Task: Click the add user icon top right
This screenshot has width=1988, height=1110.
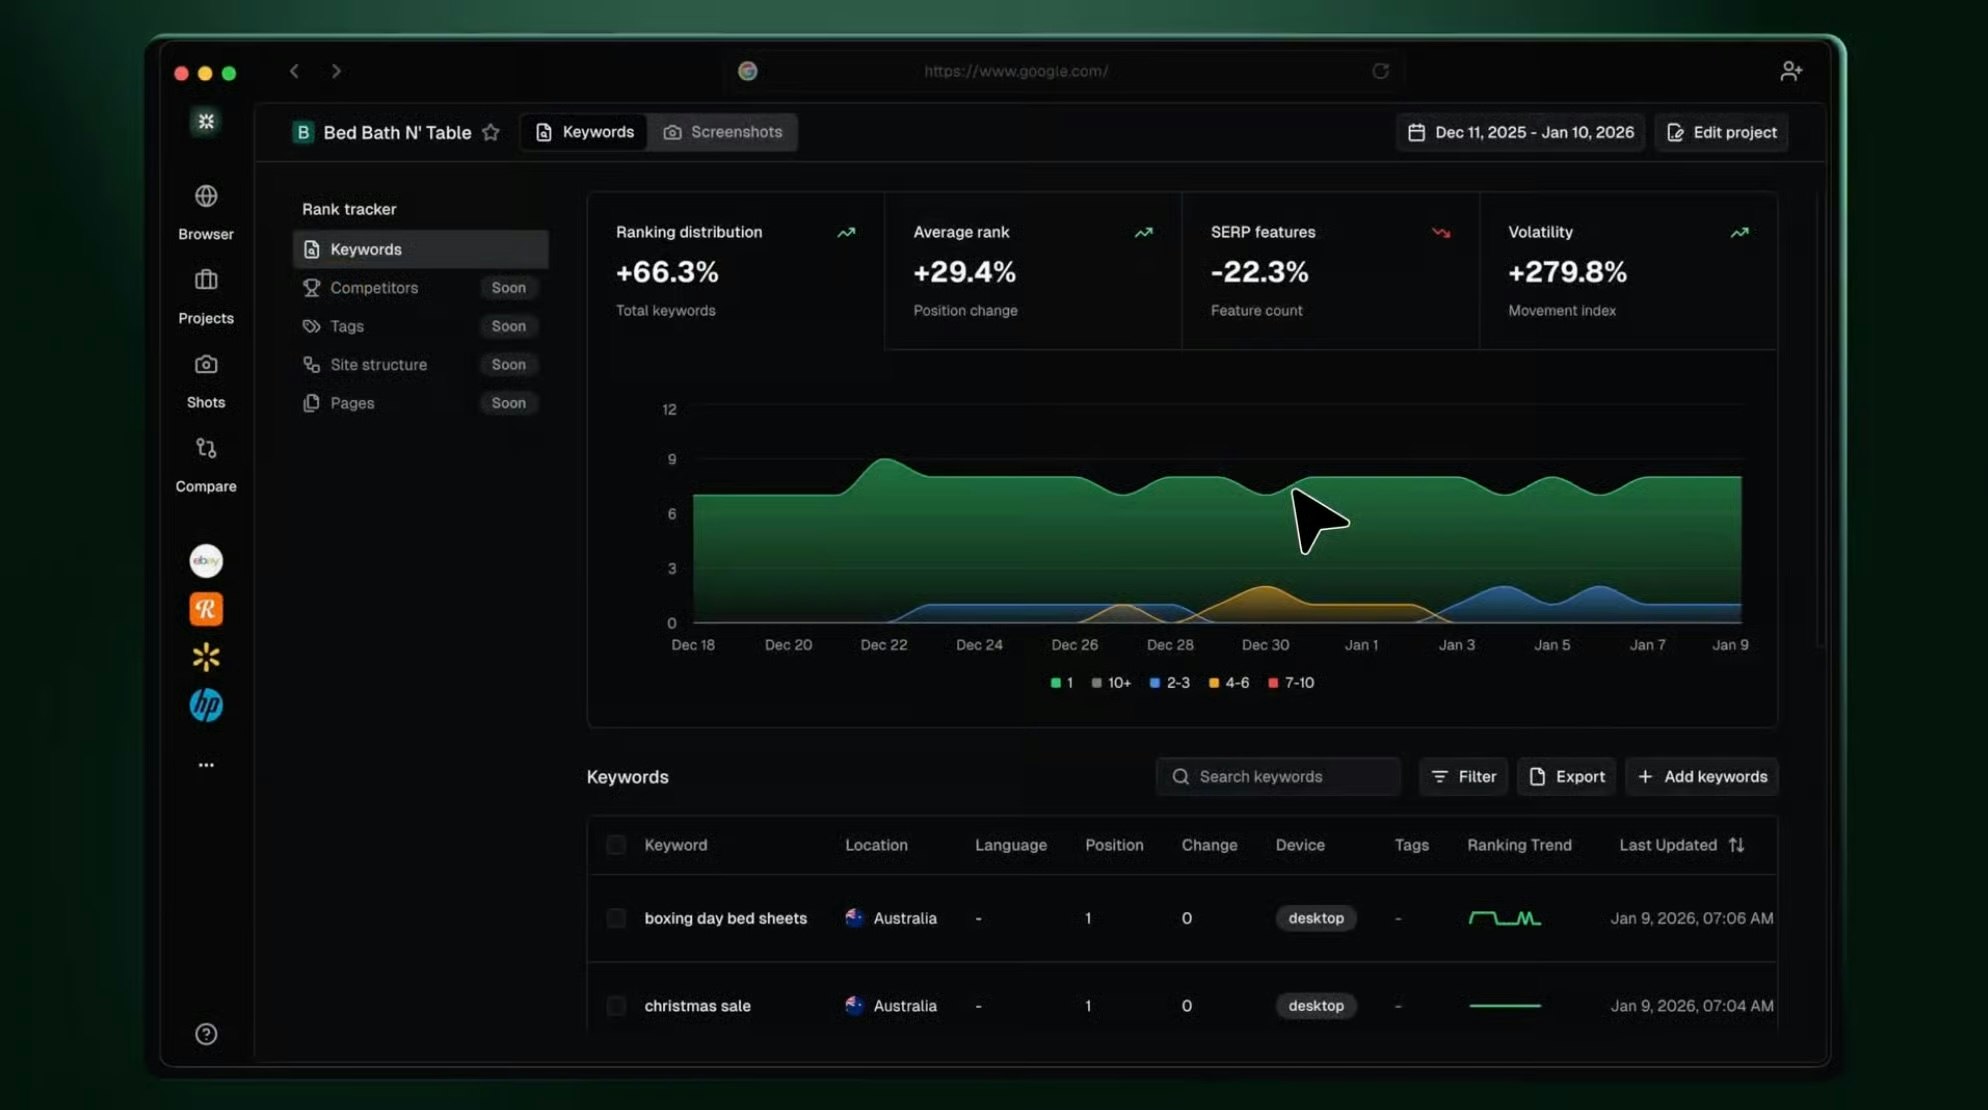Action: [x=1790, y=71]
